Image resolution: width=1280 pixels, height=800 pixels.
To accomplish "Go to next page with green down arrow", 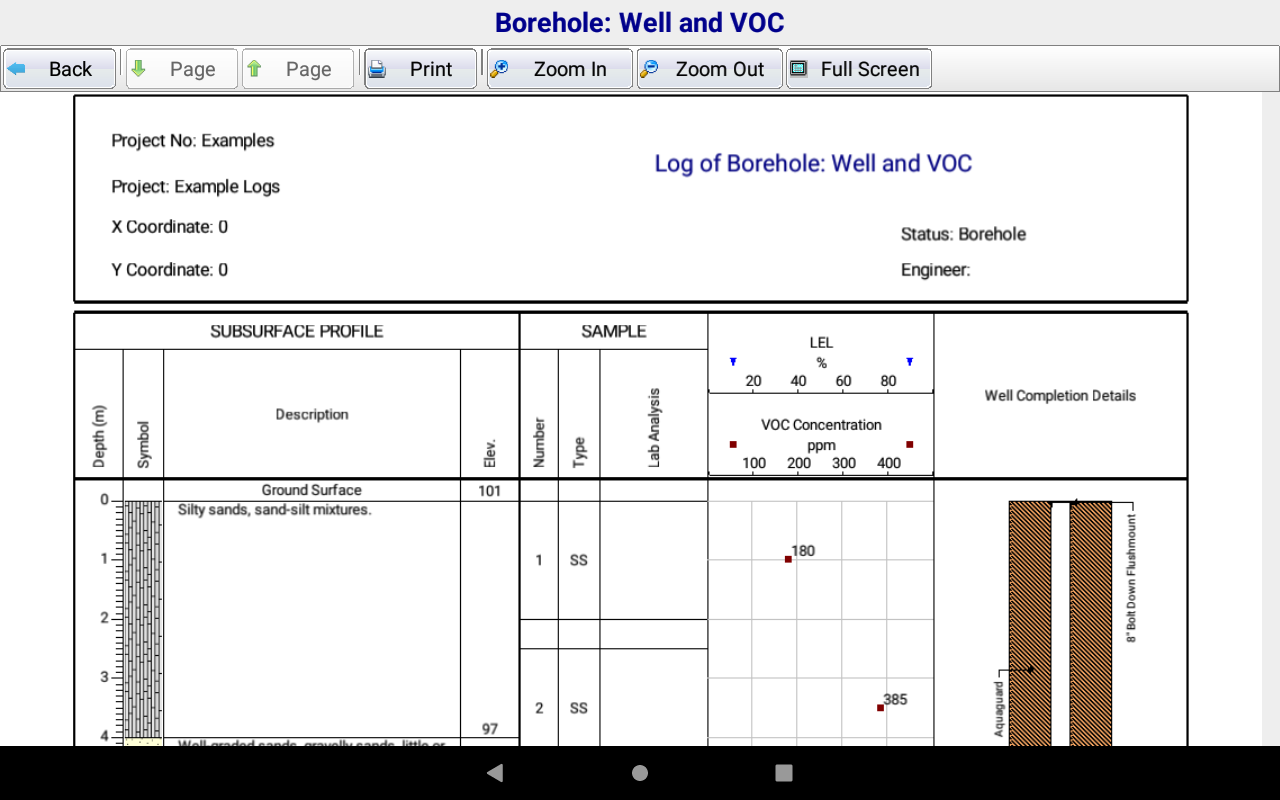I will click(139, 69).
